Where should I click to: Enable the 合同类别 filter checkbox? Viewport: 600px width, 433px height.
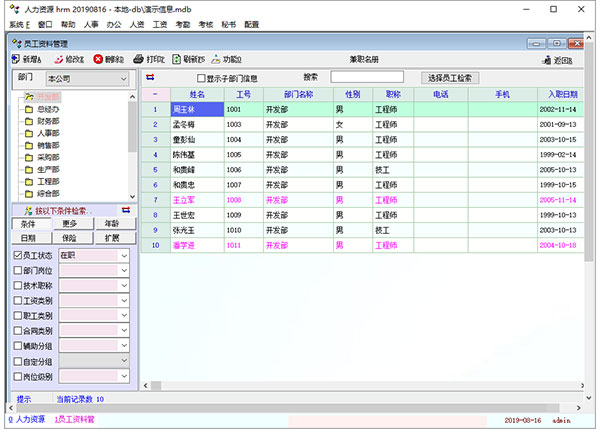click(18, 330)
